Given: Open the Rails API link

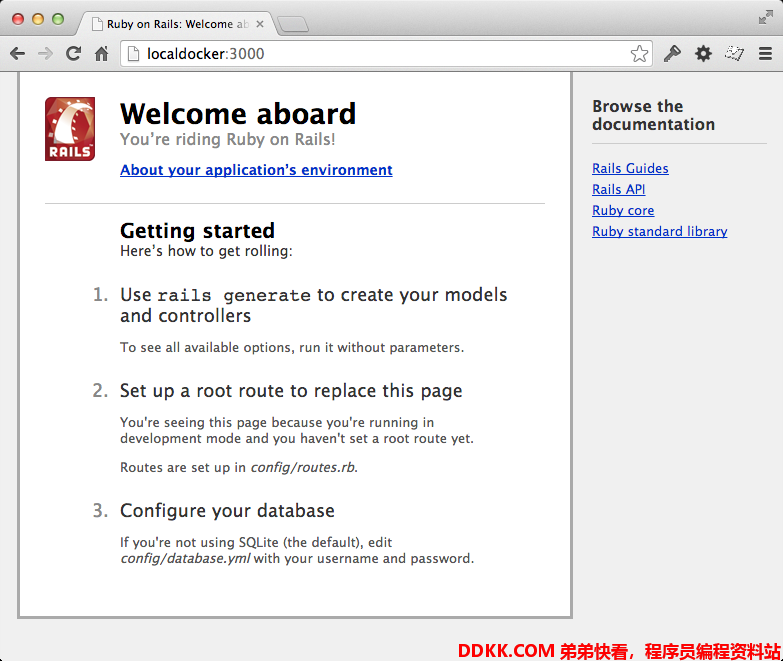Looking at the screenshot, I should [619, 189].
